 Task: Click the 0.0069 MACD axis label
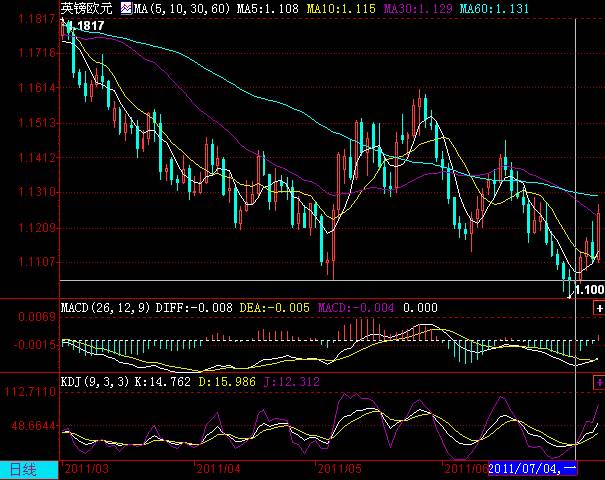37,317
